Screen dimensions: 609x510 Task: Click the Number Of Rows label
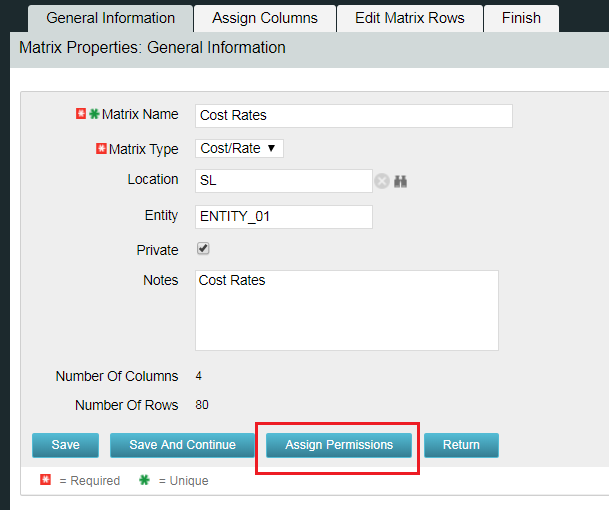tap(127, 405)
